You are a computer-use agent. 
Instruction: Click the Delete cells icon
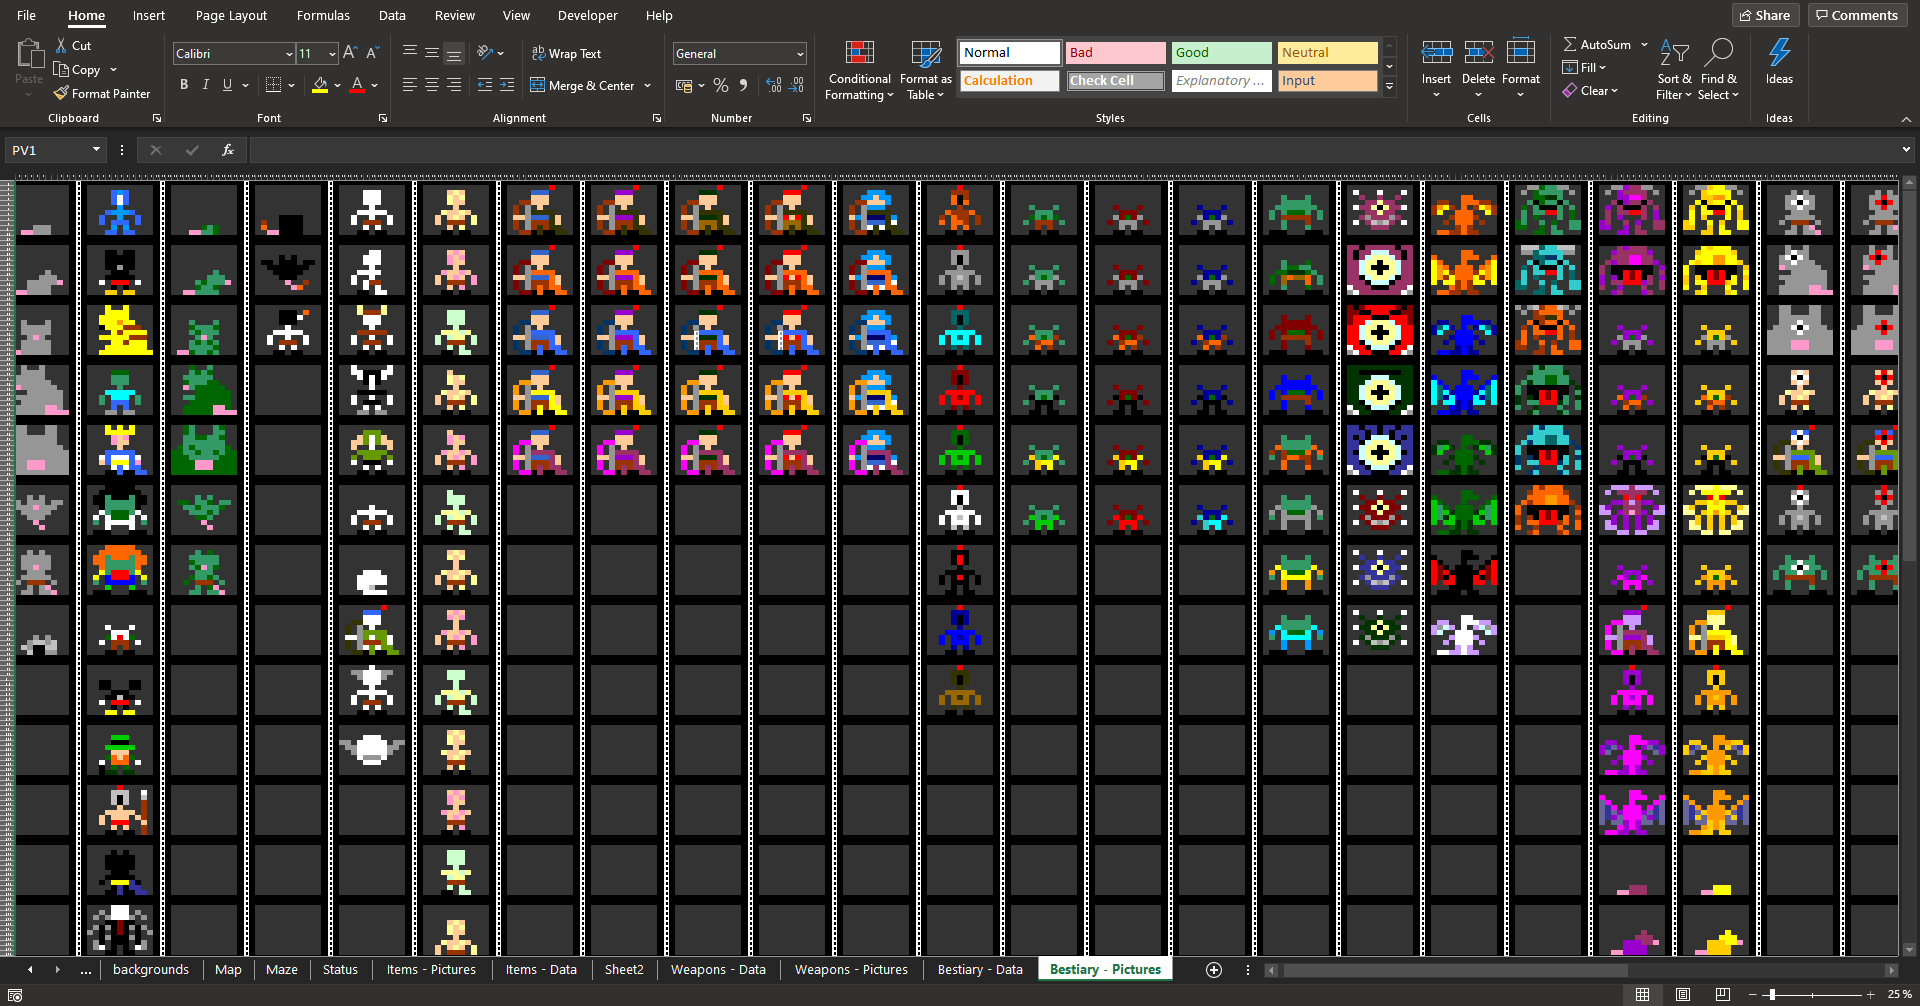pyautogui.click(x=1479, y=51)
